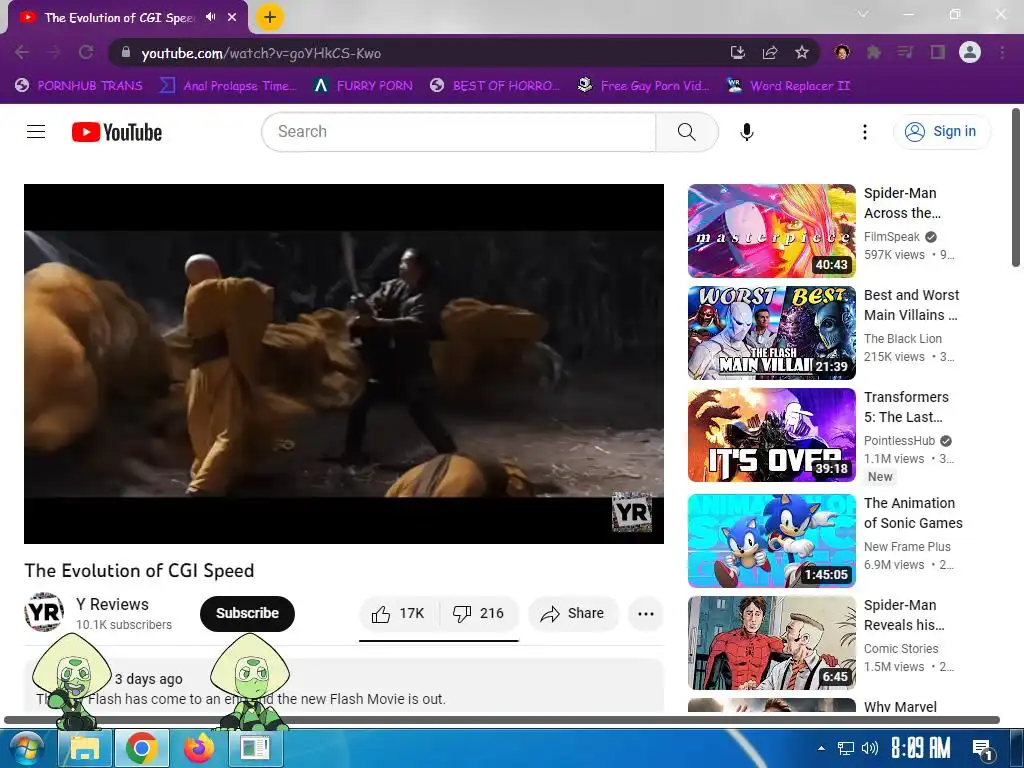Open Spider-Man Across the... thumbnail
Image resolution: width=1024 pixels, height=768 pixels.
pyautogui.click(x=771, y=231)
